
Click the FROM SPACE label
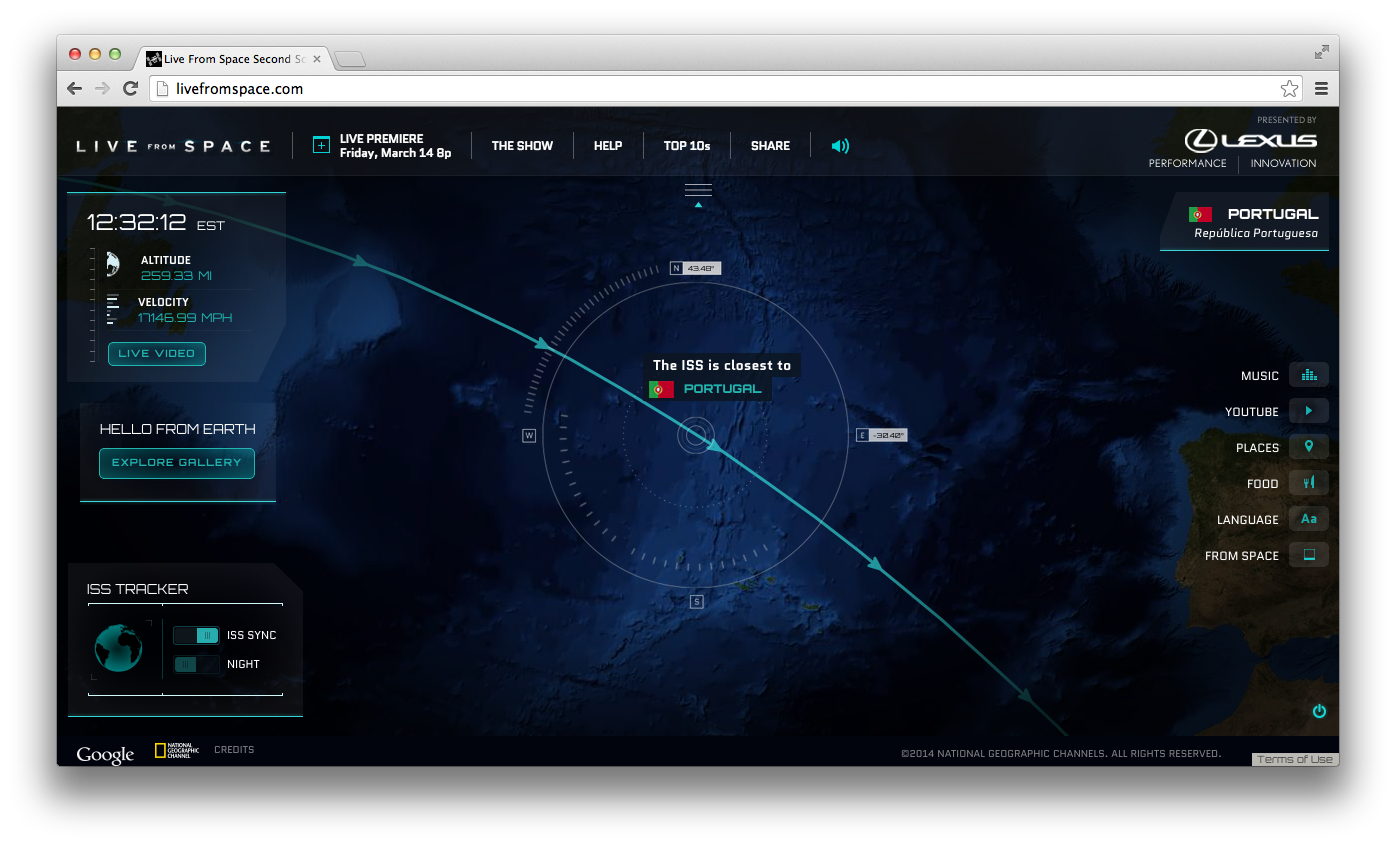1242,556
